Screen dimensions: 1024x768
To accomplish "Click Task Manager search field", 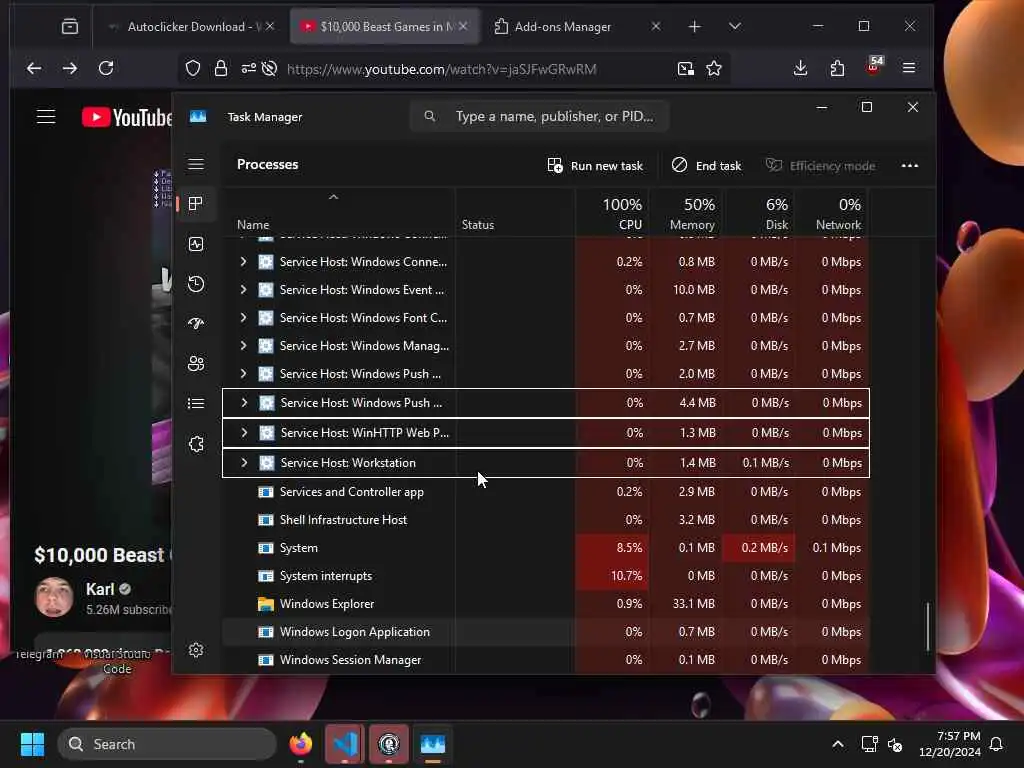I will [539, 116].
